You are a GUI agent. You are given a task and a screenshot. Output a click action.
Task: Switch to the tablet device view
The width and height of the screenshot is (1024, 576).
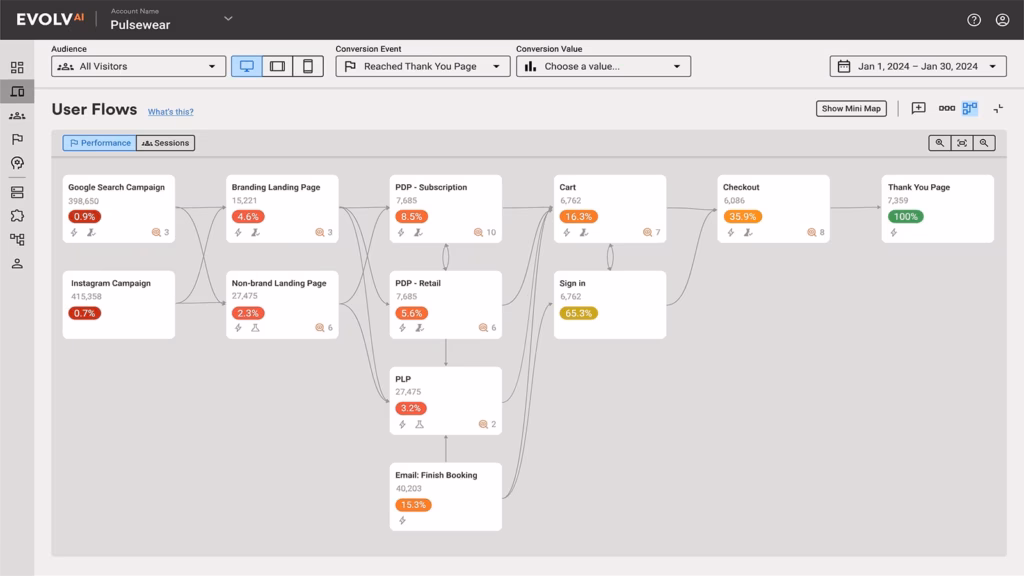point(277,66)
